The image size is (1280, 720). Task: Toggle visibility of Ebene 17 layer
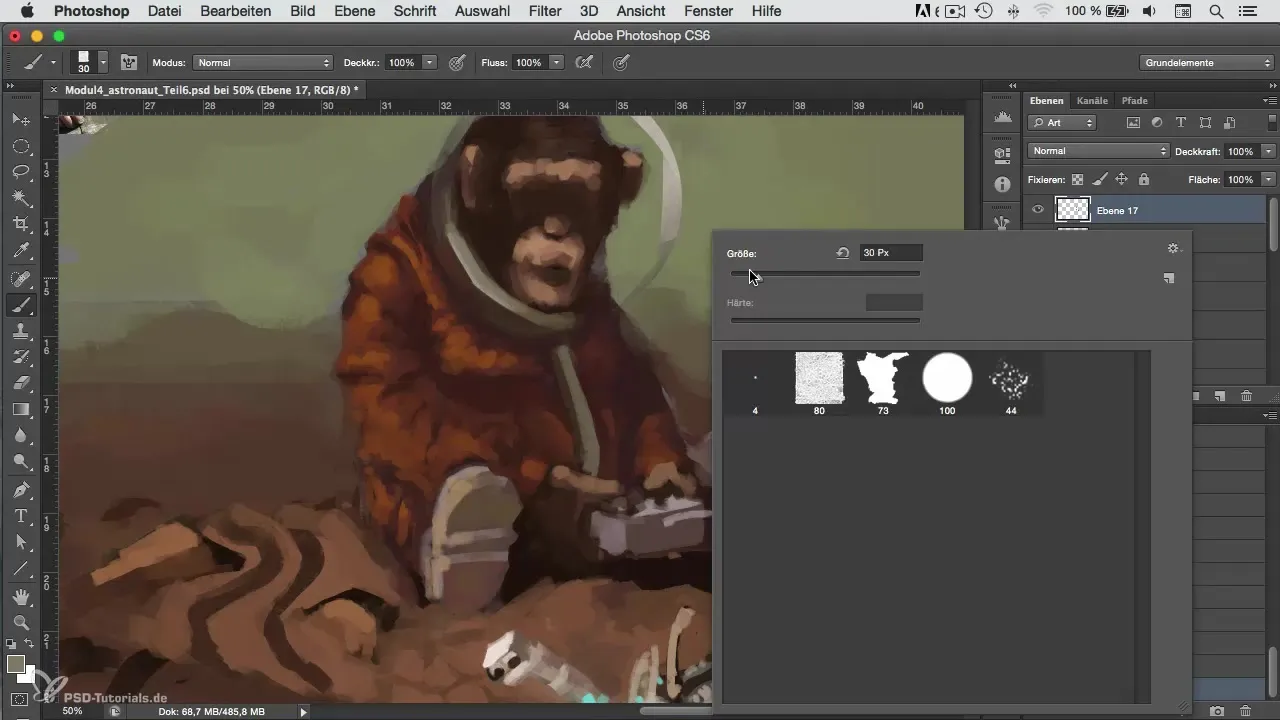tap(1038, 210)
